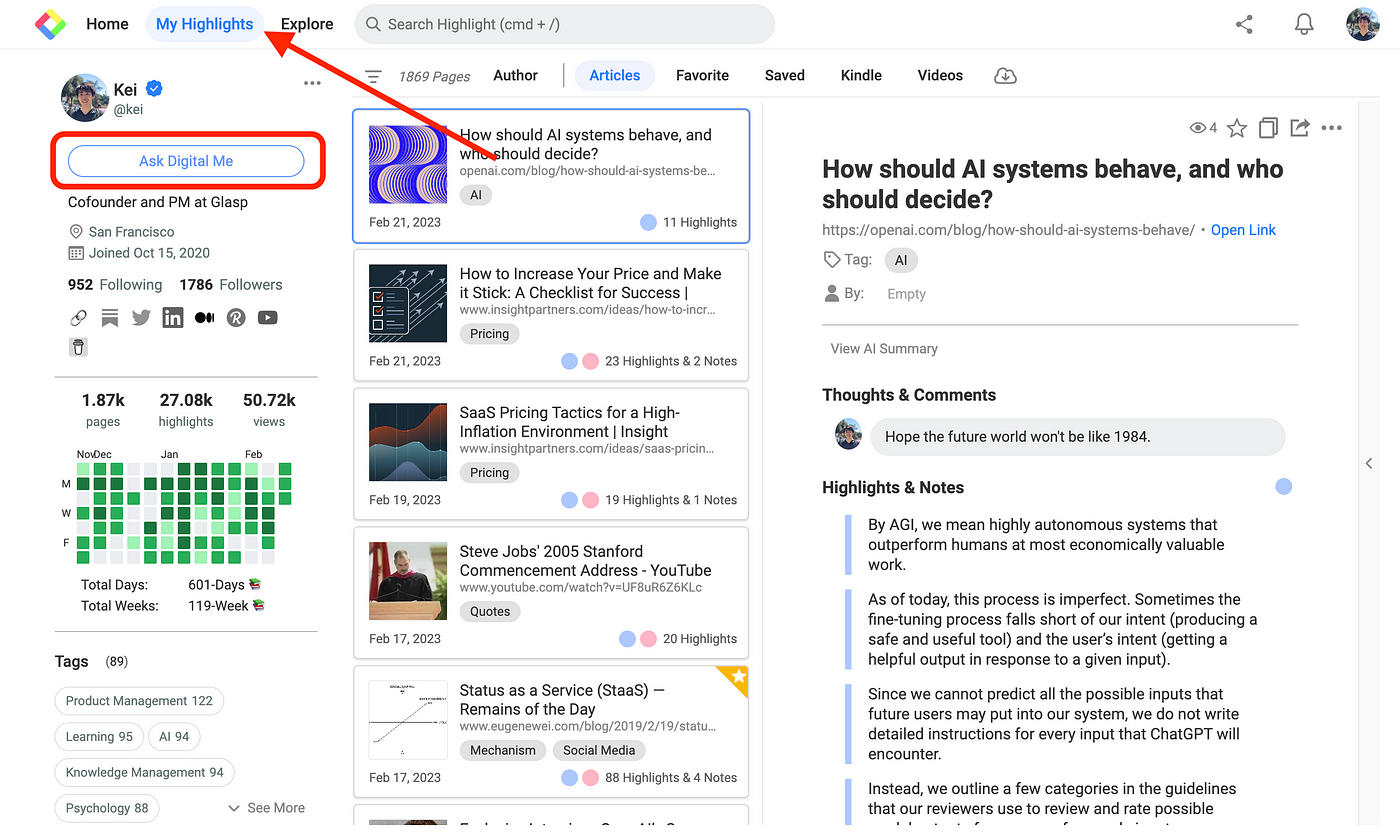The width and height of the screenshot is (1400, 834).
Task: Click commenter avatar beside the 1984 comment
Action: [x=848, y=434]
